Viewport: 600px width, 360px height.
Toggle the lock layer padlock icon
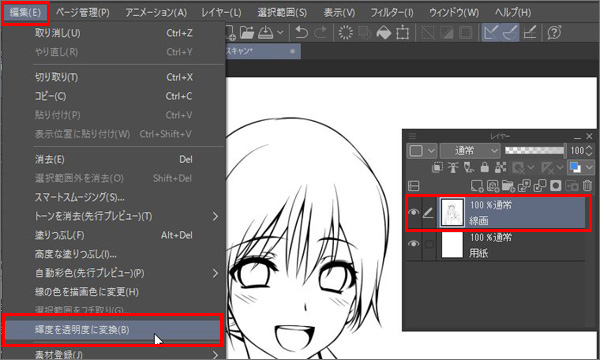485,167
